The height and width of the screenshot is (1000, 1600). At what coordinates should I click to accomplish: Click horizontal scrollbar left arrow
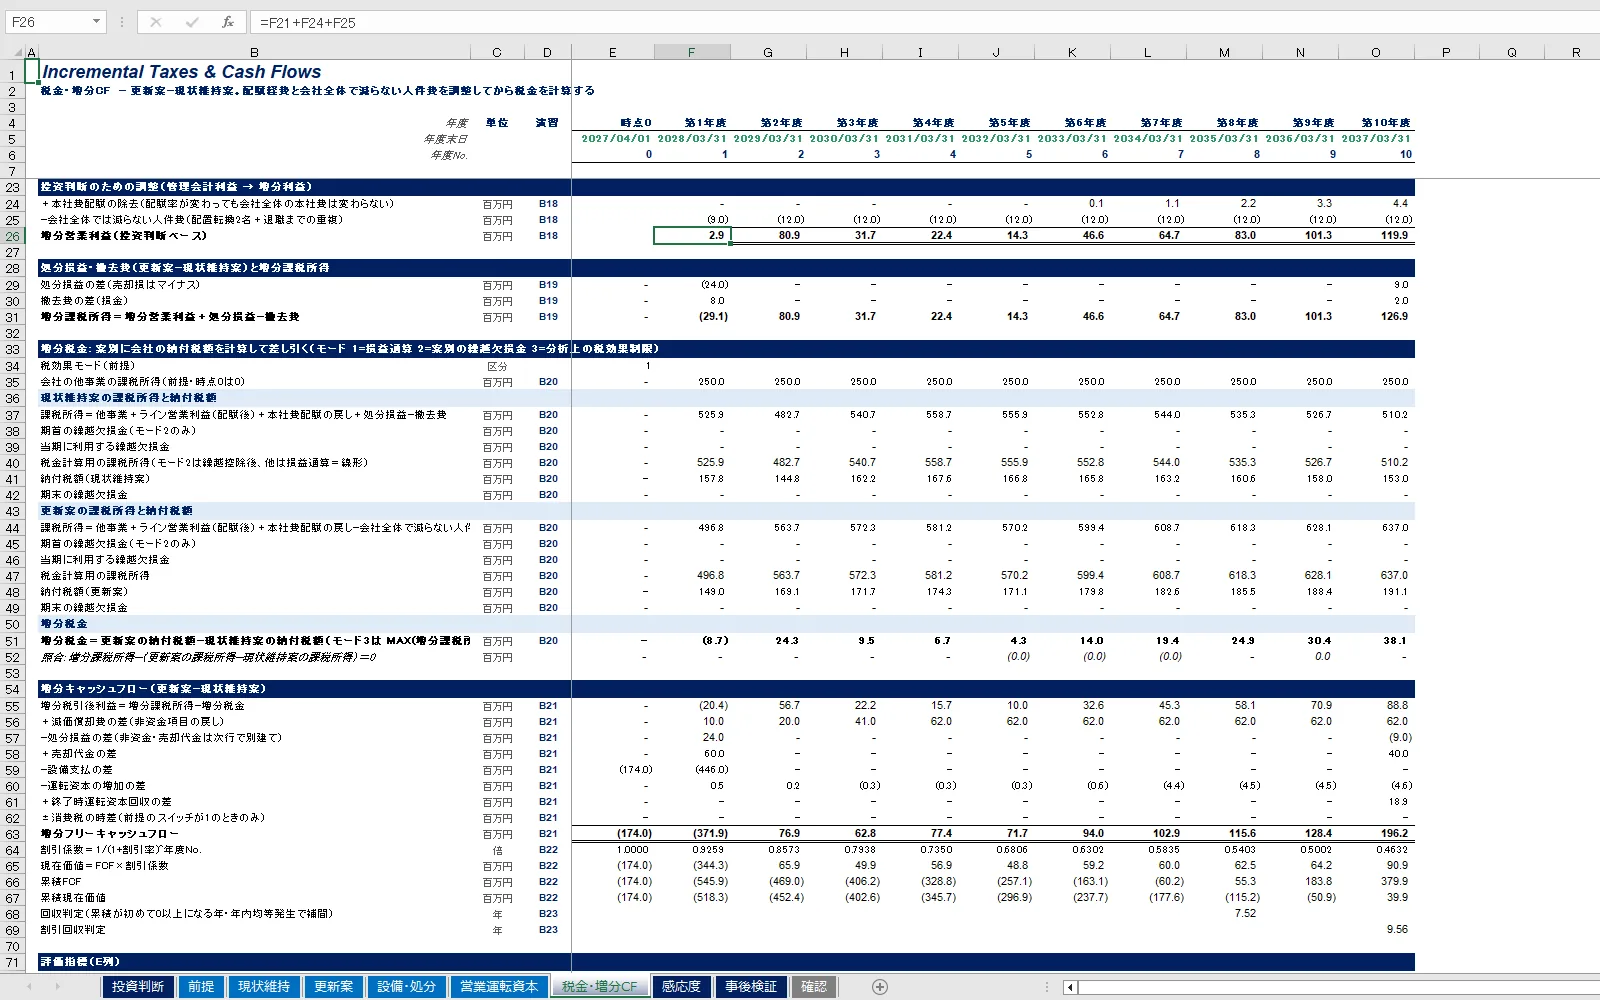coord(1070,987)
